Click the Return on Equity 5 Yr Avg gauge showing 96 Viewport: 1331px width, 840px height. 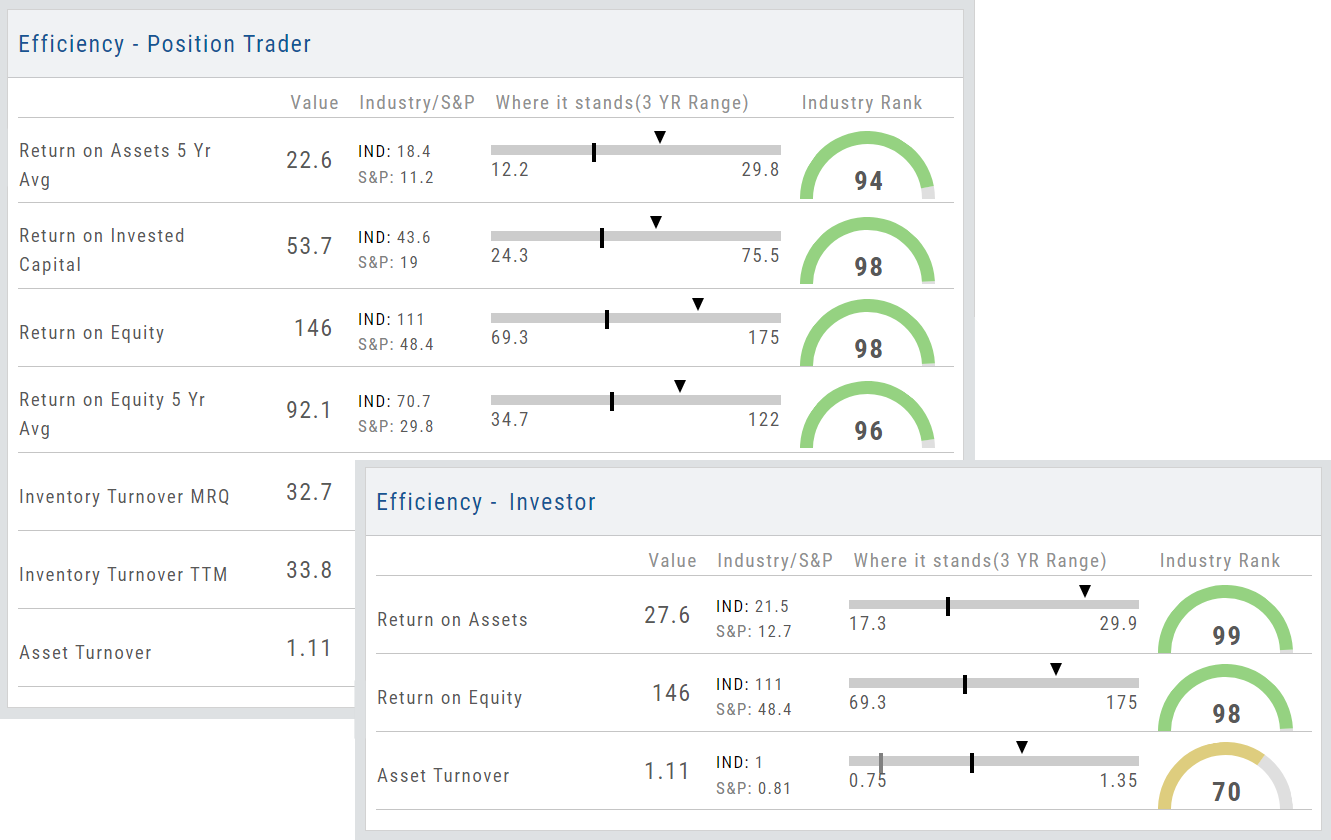(867, 414)
